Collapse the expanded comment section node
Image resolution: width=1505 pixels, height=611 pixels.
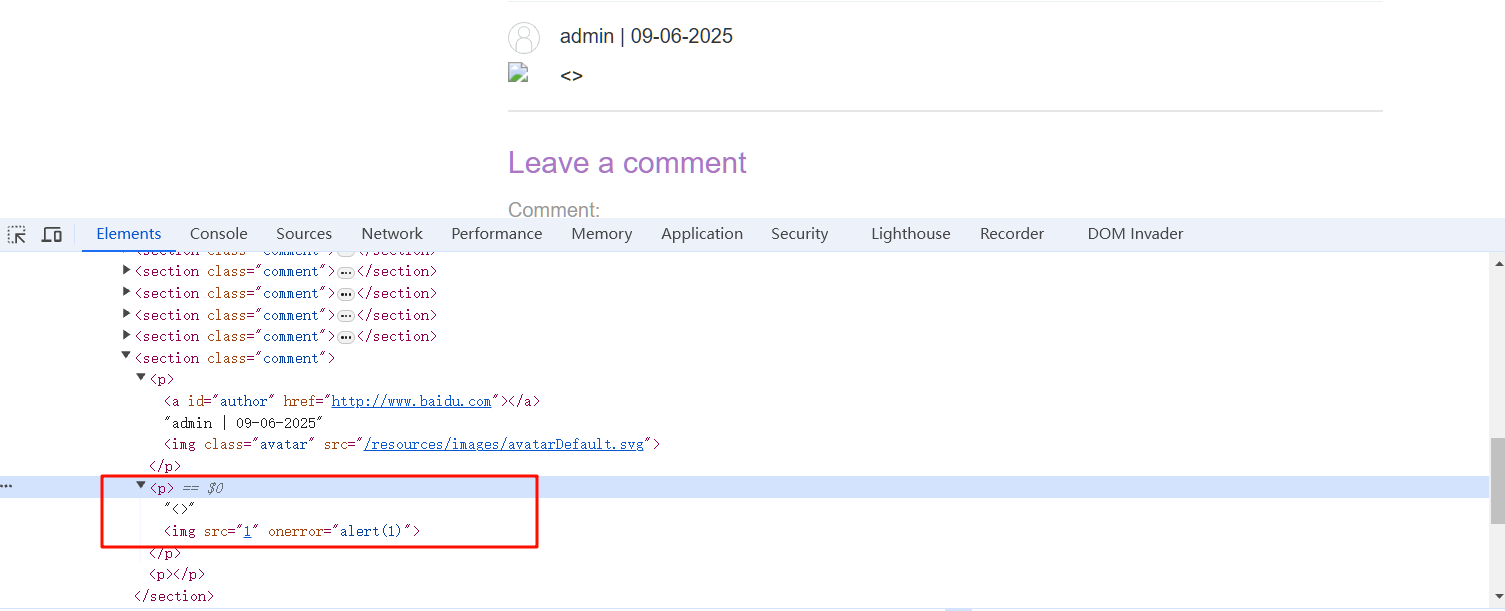(x=126, y=356)
